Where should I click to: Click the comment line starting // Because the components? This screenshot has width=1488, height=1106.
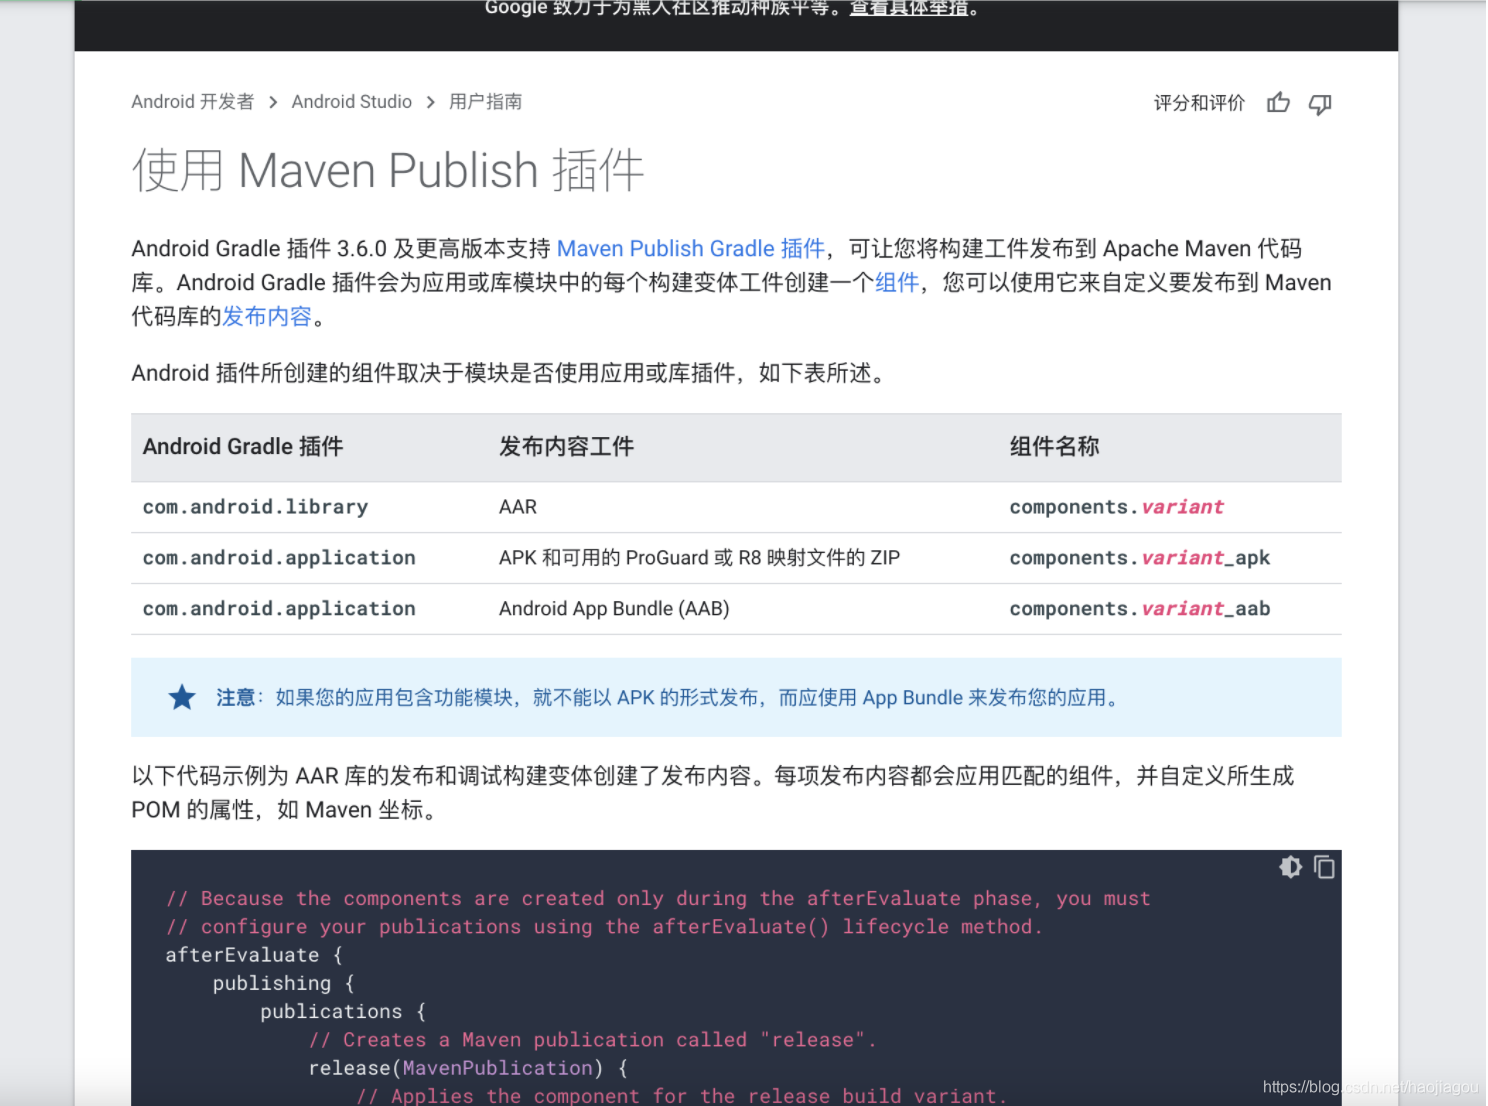[658, 899]
